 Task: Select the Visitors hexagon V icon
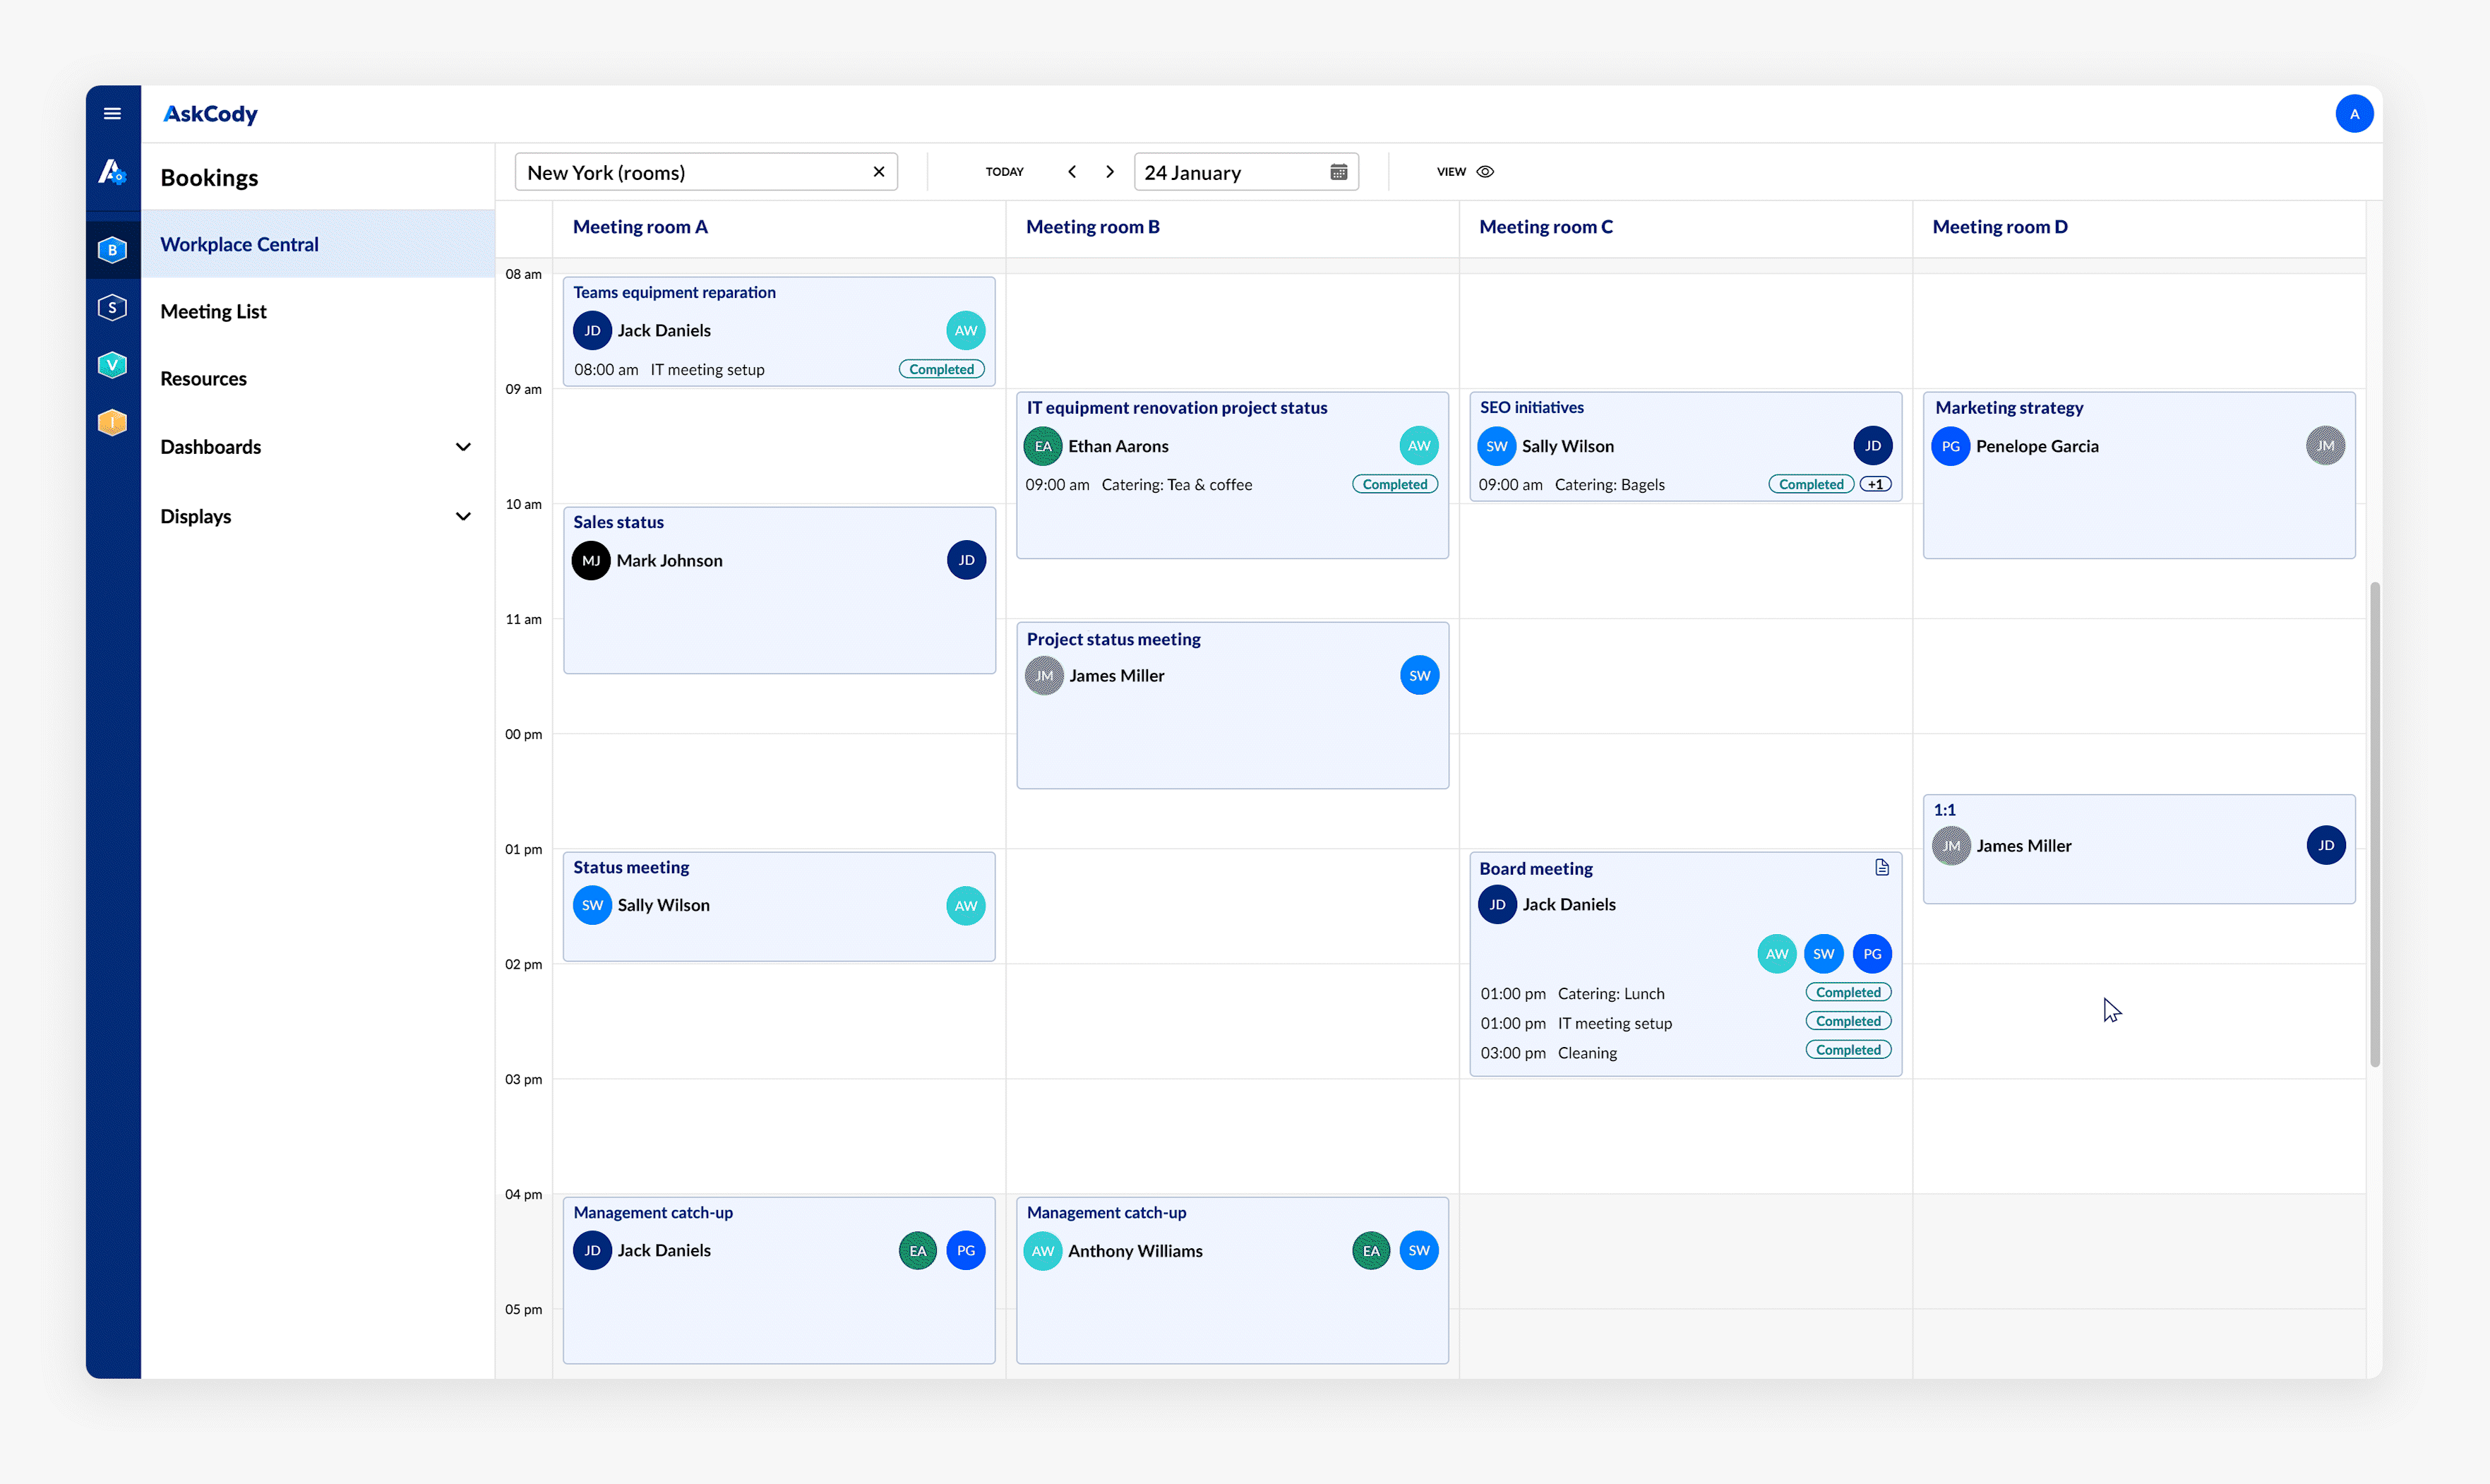coord(112,365)
